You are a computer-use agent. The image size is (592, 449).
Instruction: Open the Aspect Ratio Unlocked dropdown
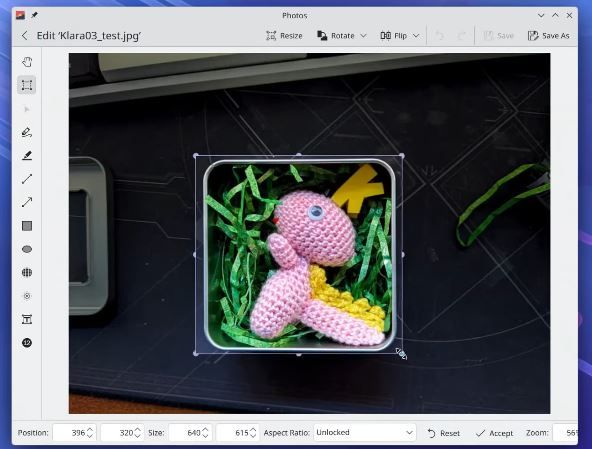pyautogui.click(x=364, y=433)
